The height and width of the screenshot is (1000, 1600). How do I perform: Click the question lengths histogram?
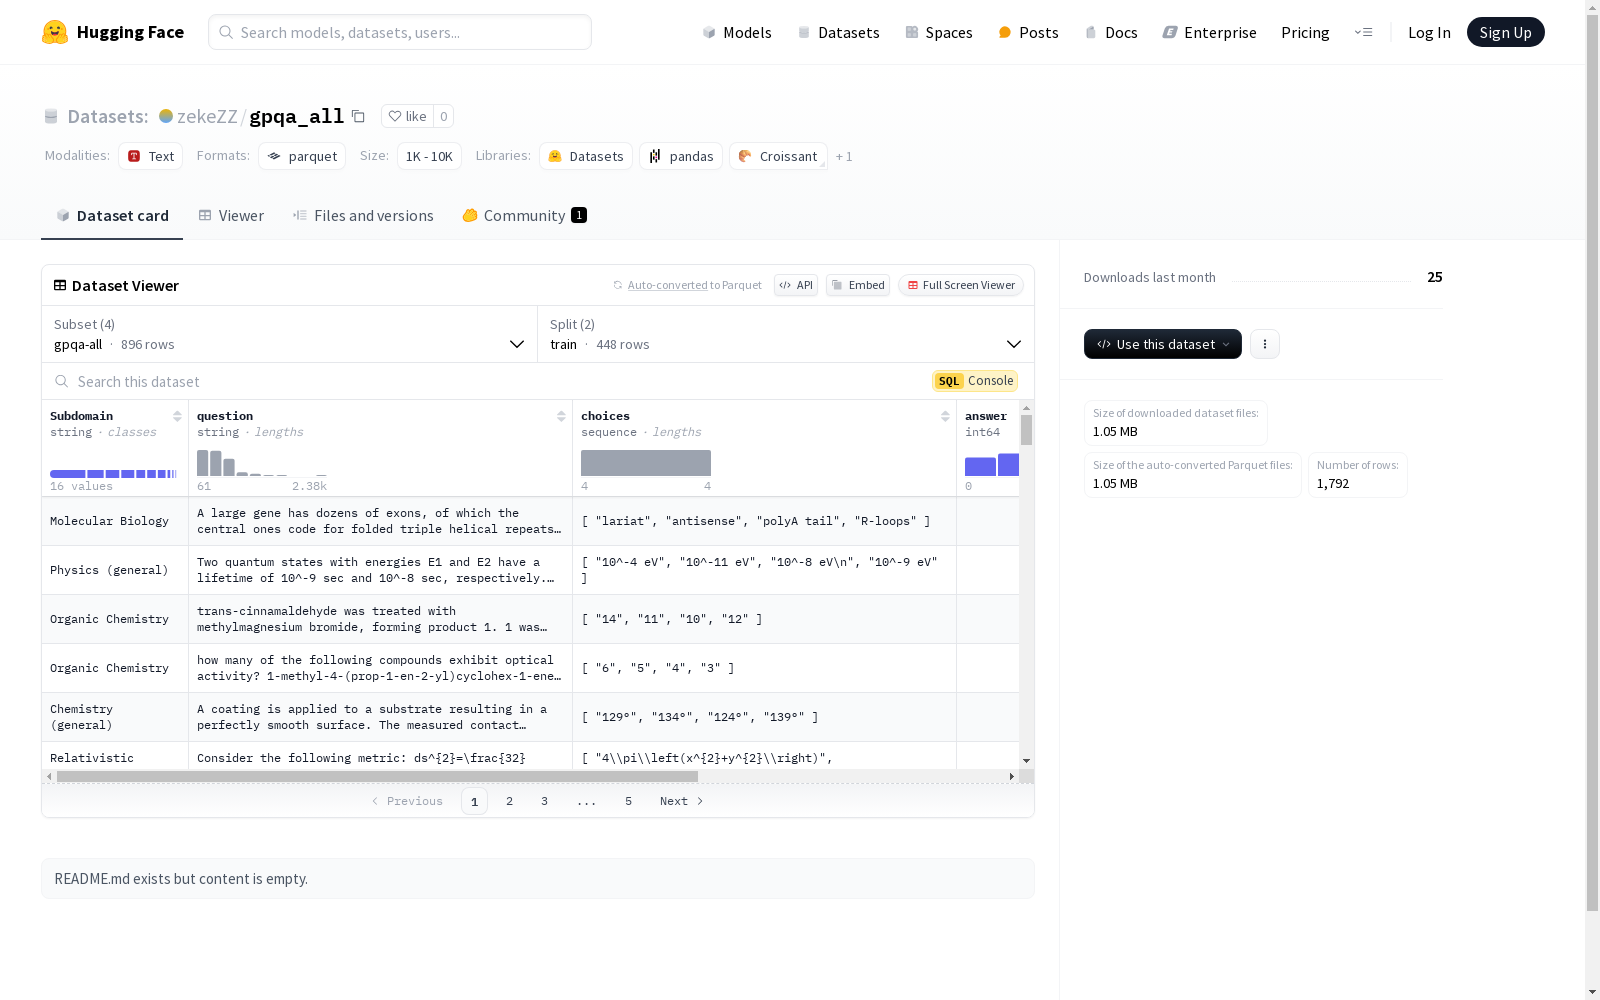coord(262,463)
